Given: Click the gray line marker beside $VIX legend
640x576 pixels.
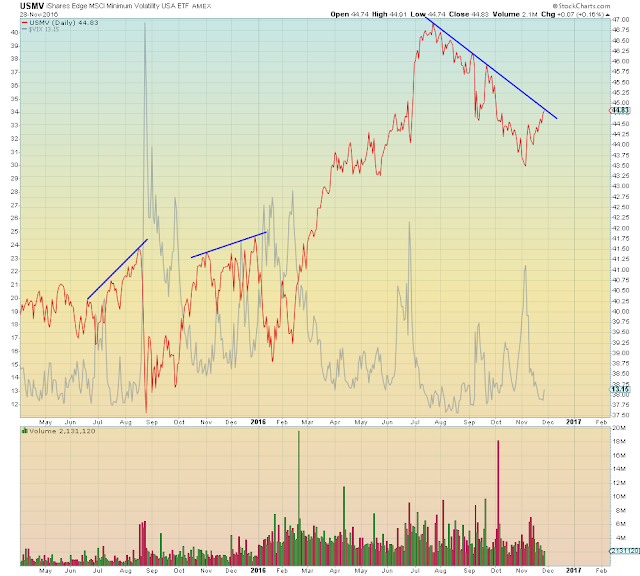Looking at the screenshot, I should (x=24, y=29).
